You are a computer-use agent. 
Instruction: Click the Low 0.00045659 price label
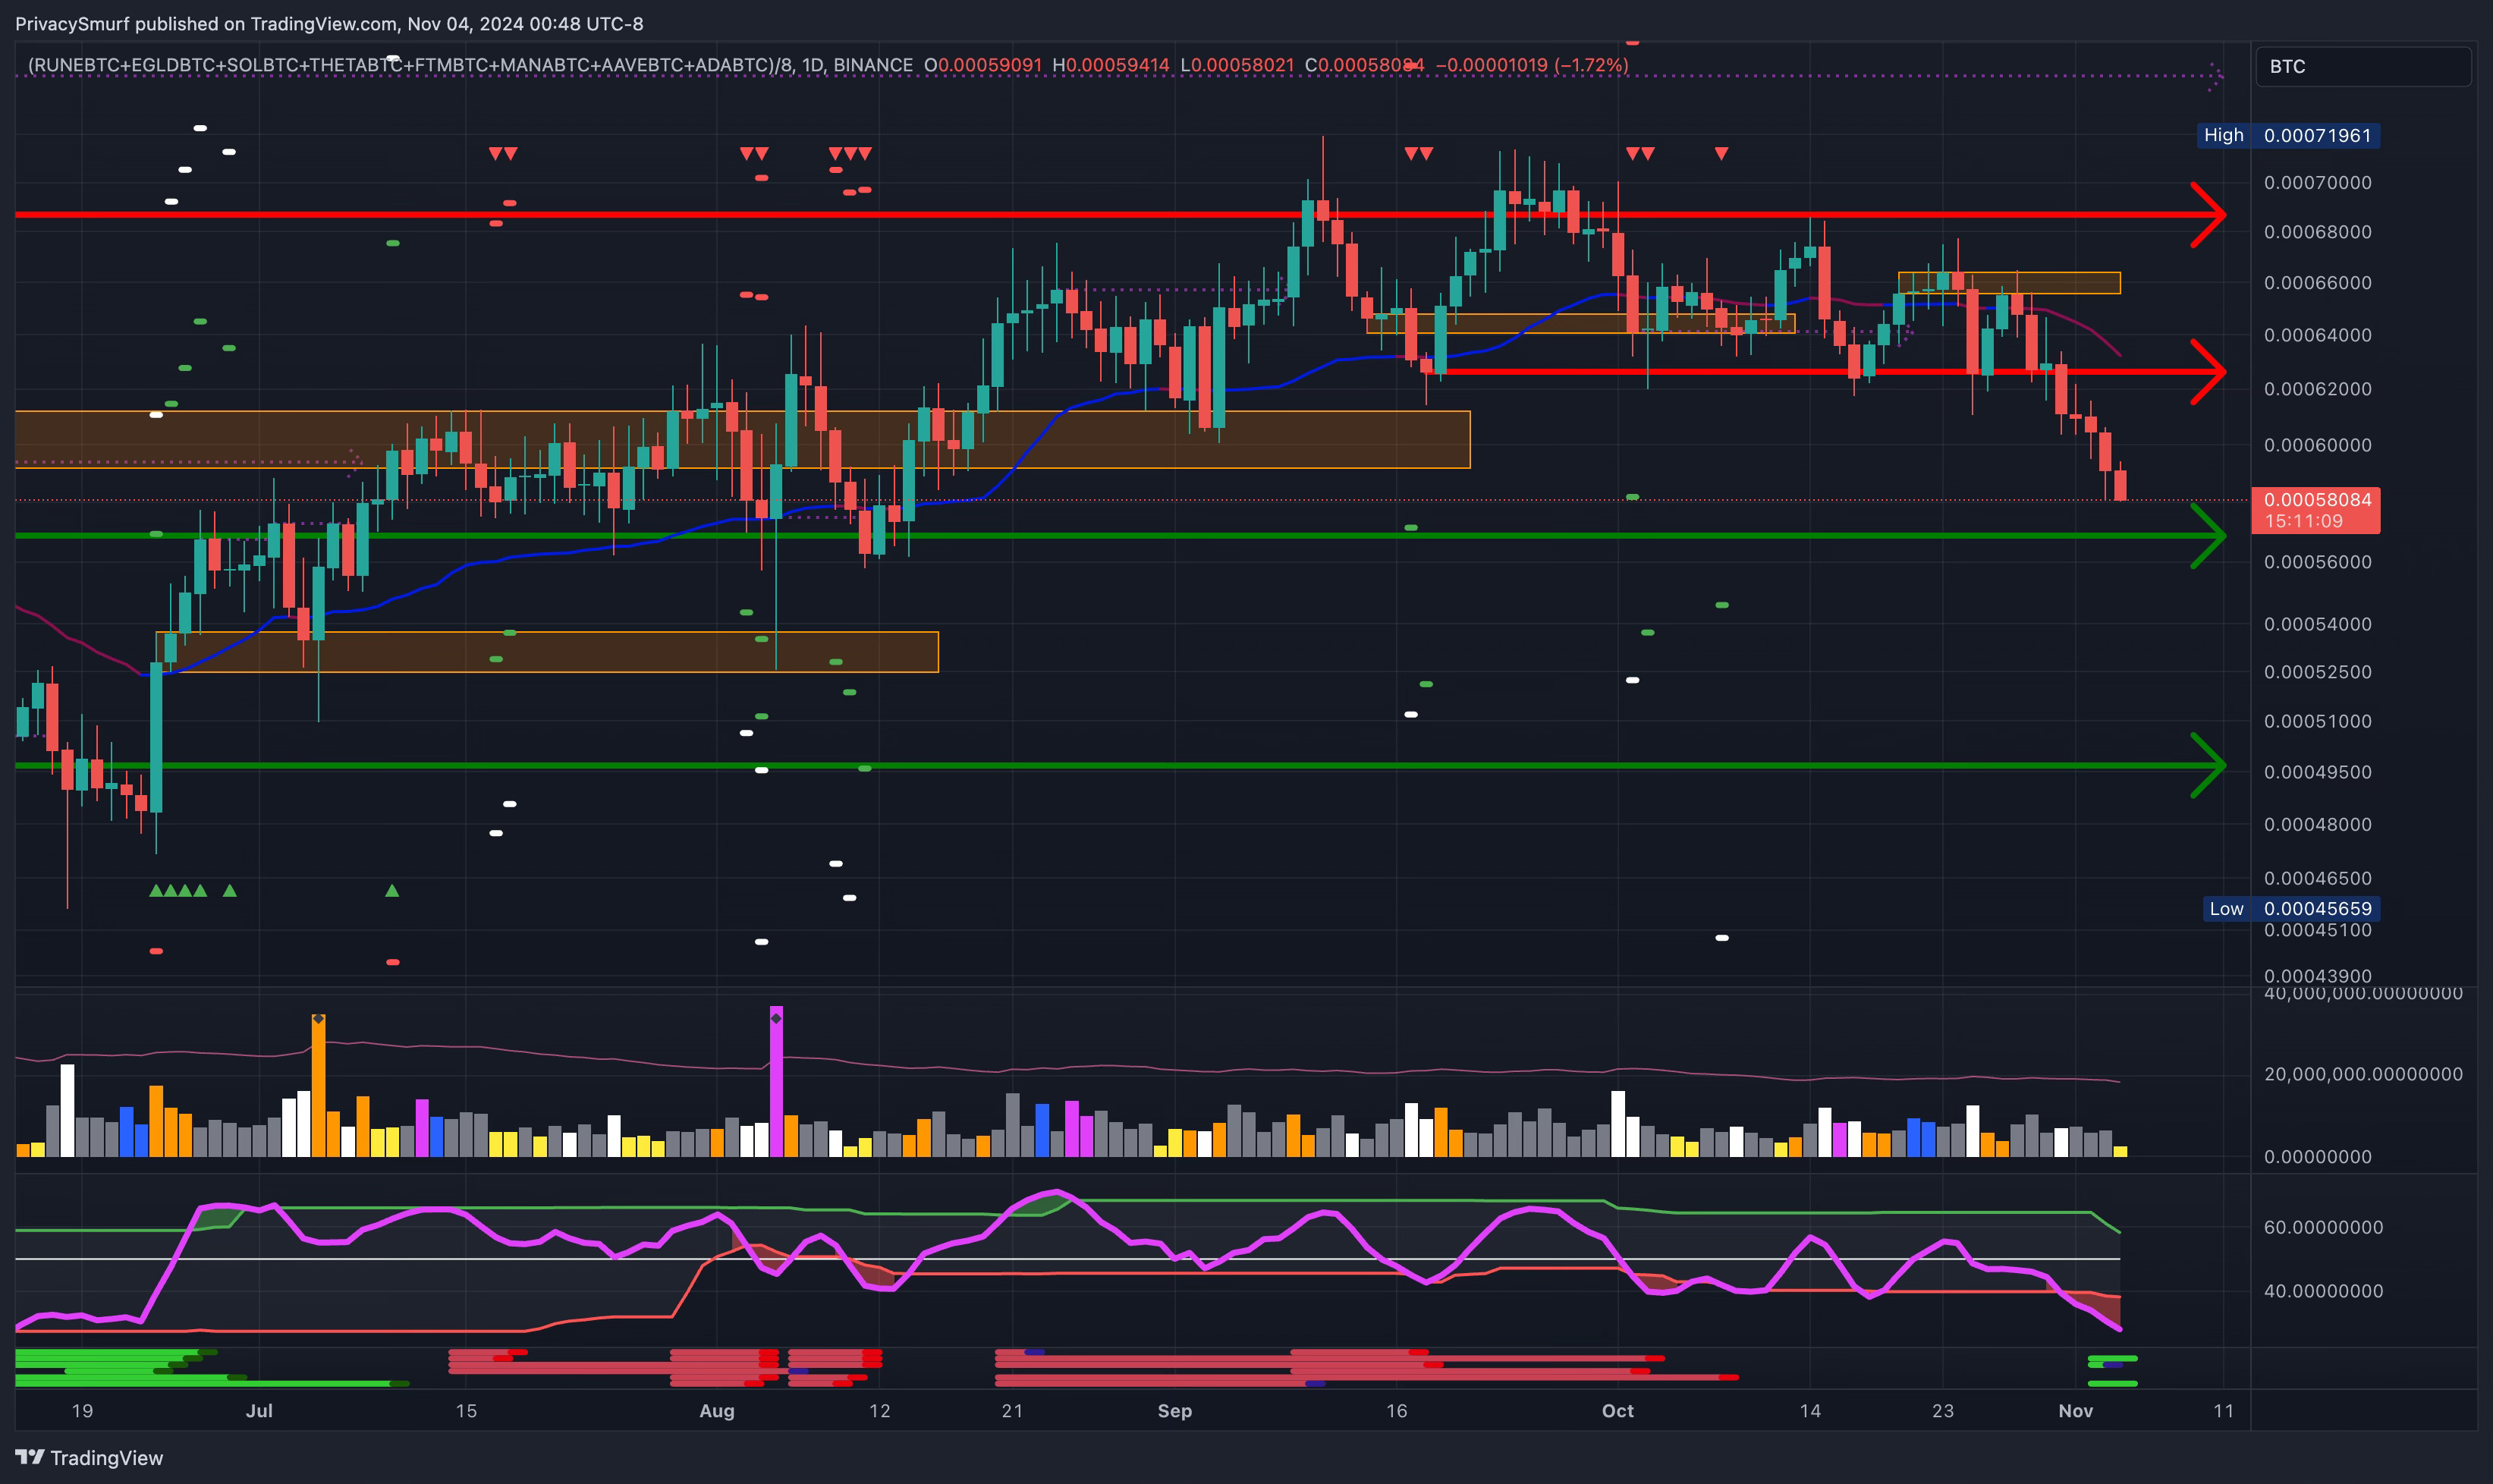[2291, 909]
